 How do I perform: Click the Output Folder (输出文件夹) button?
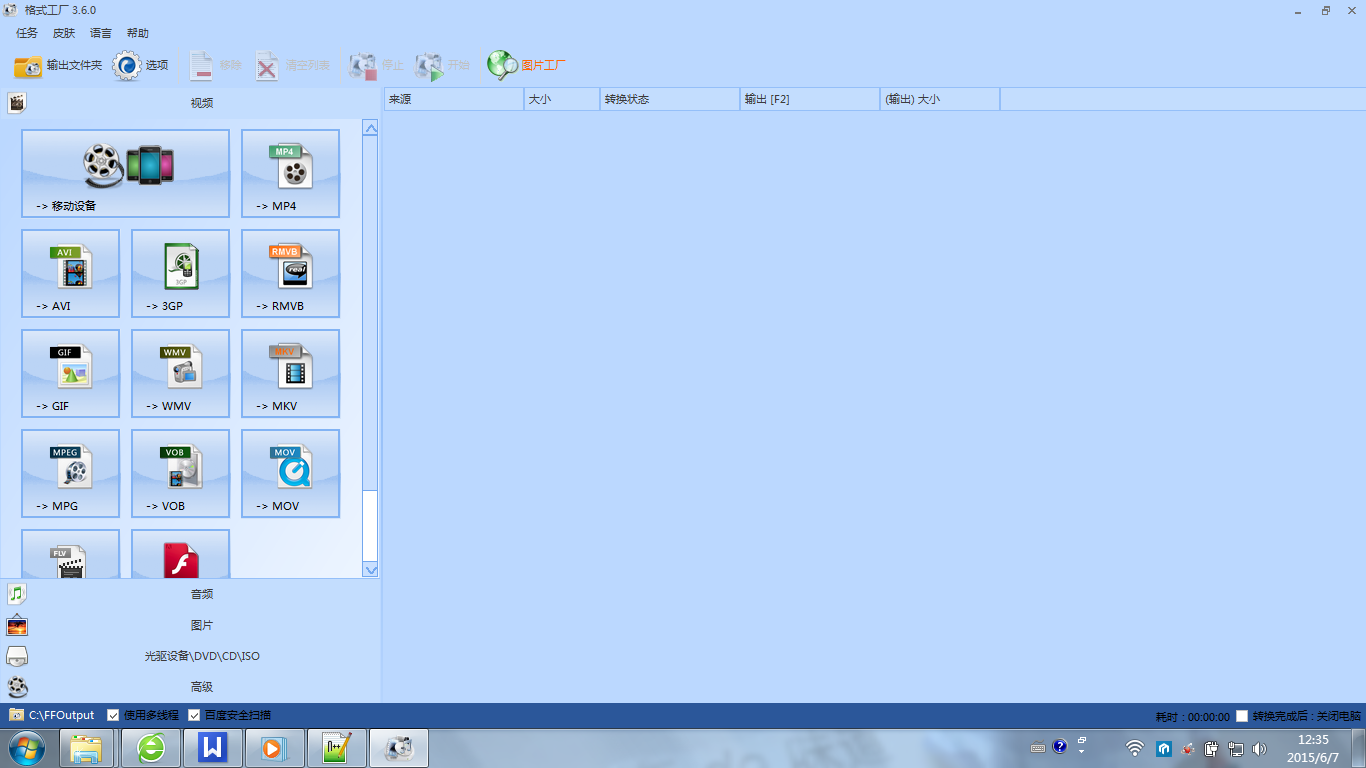pos(58,66)
